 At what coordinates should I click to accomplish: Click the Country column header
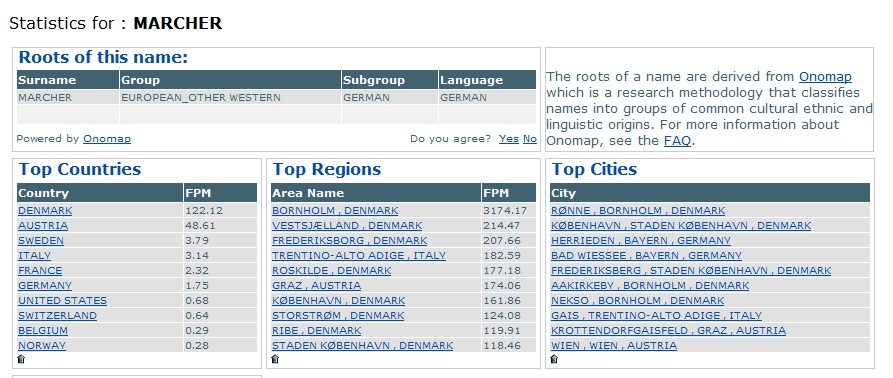pyautogui.click(x=100, y=193)
